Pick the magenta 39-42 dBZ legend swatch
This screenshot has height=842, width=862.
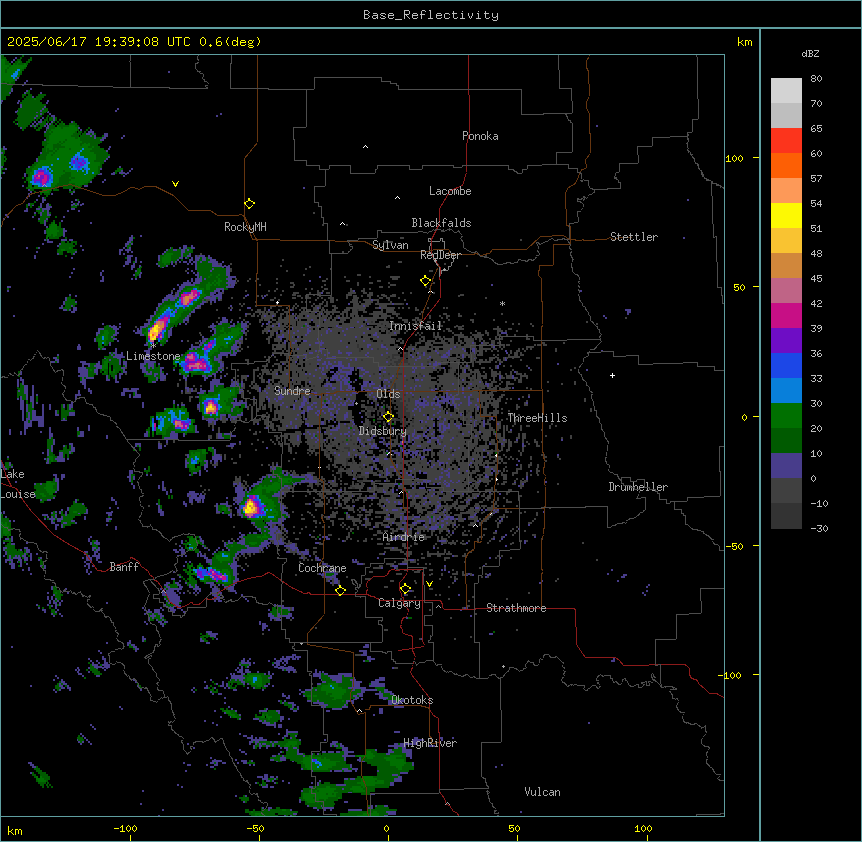[786, 315]
